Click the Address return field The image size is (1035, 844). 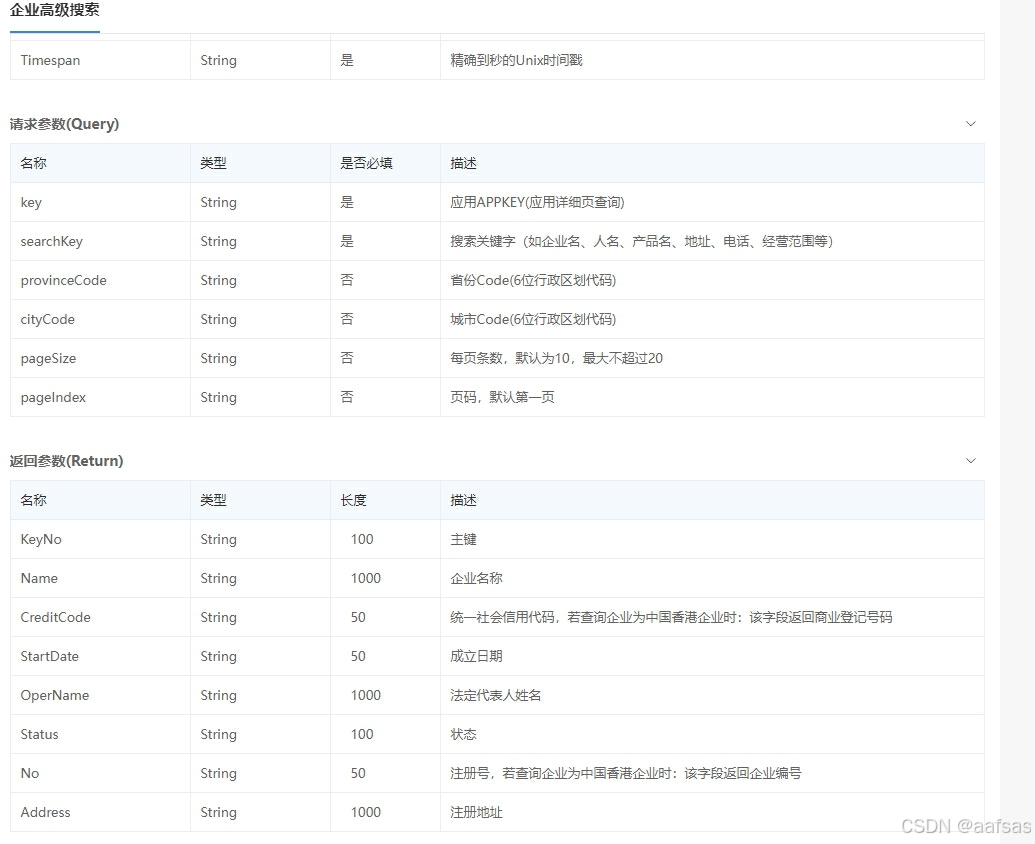click(46, 812)
